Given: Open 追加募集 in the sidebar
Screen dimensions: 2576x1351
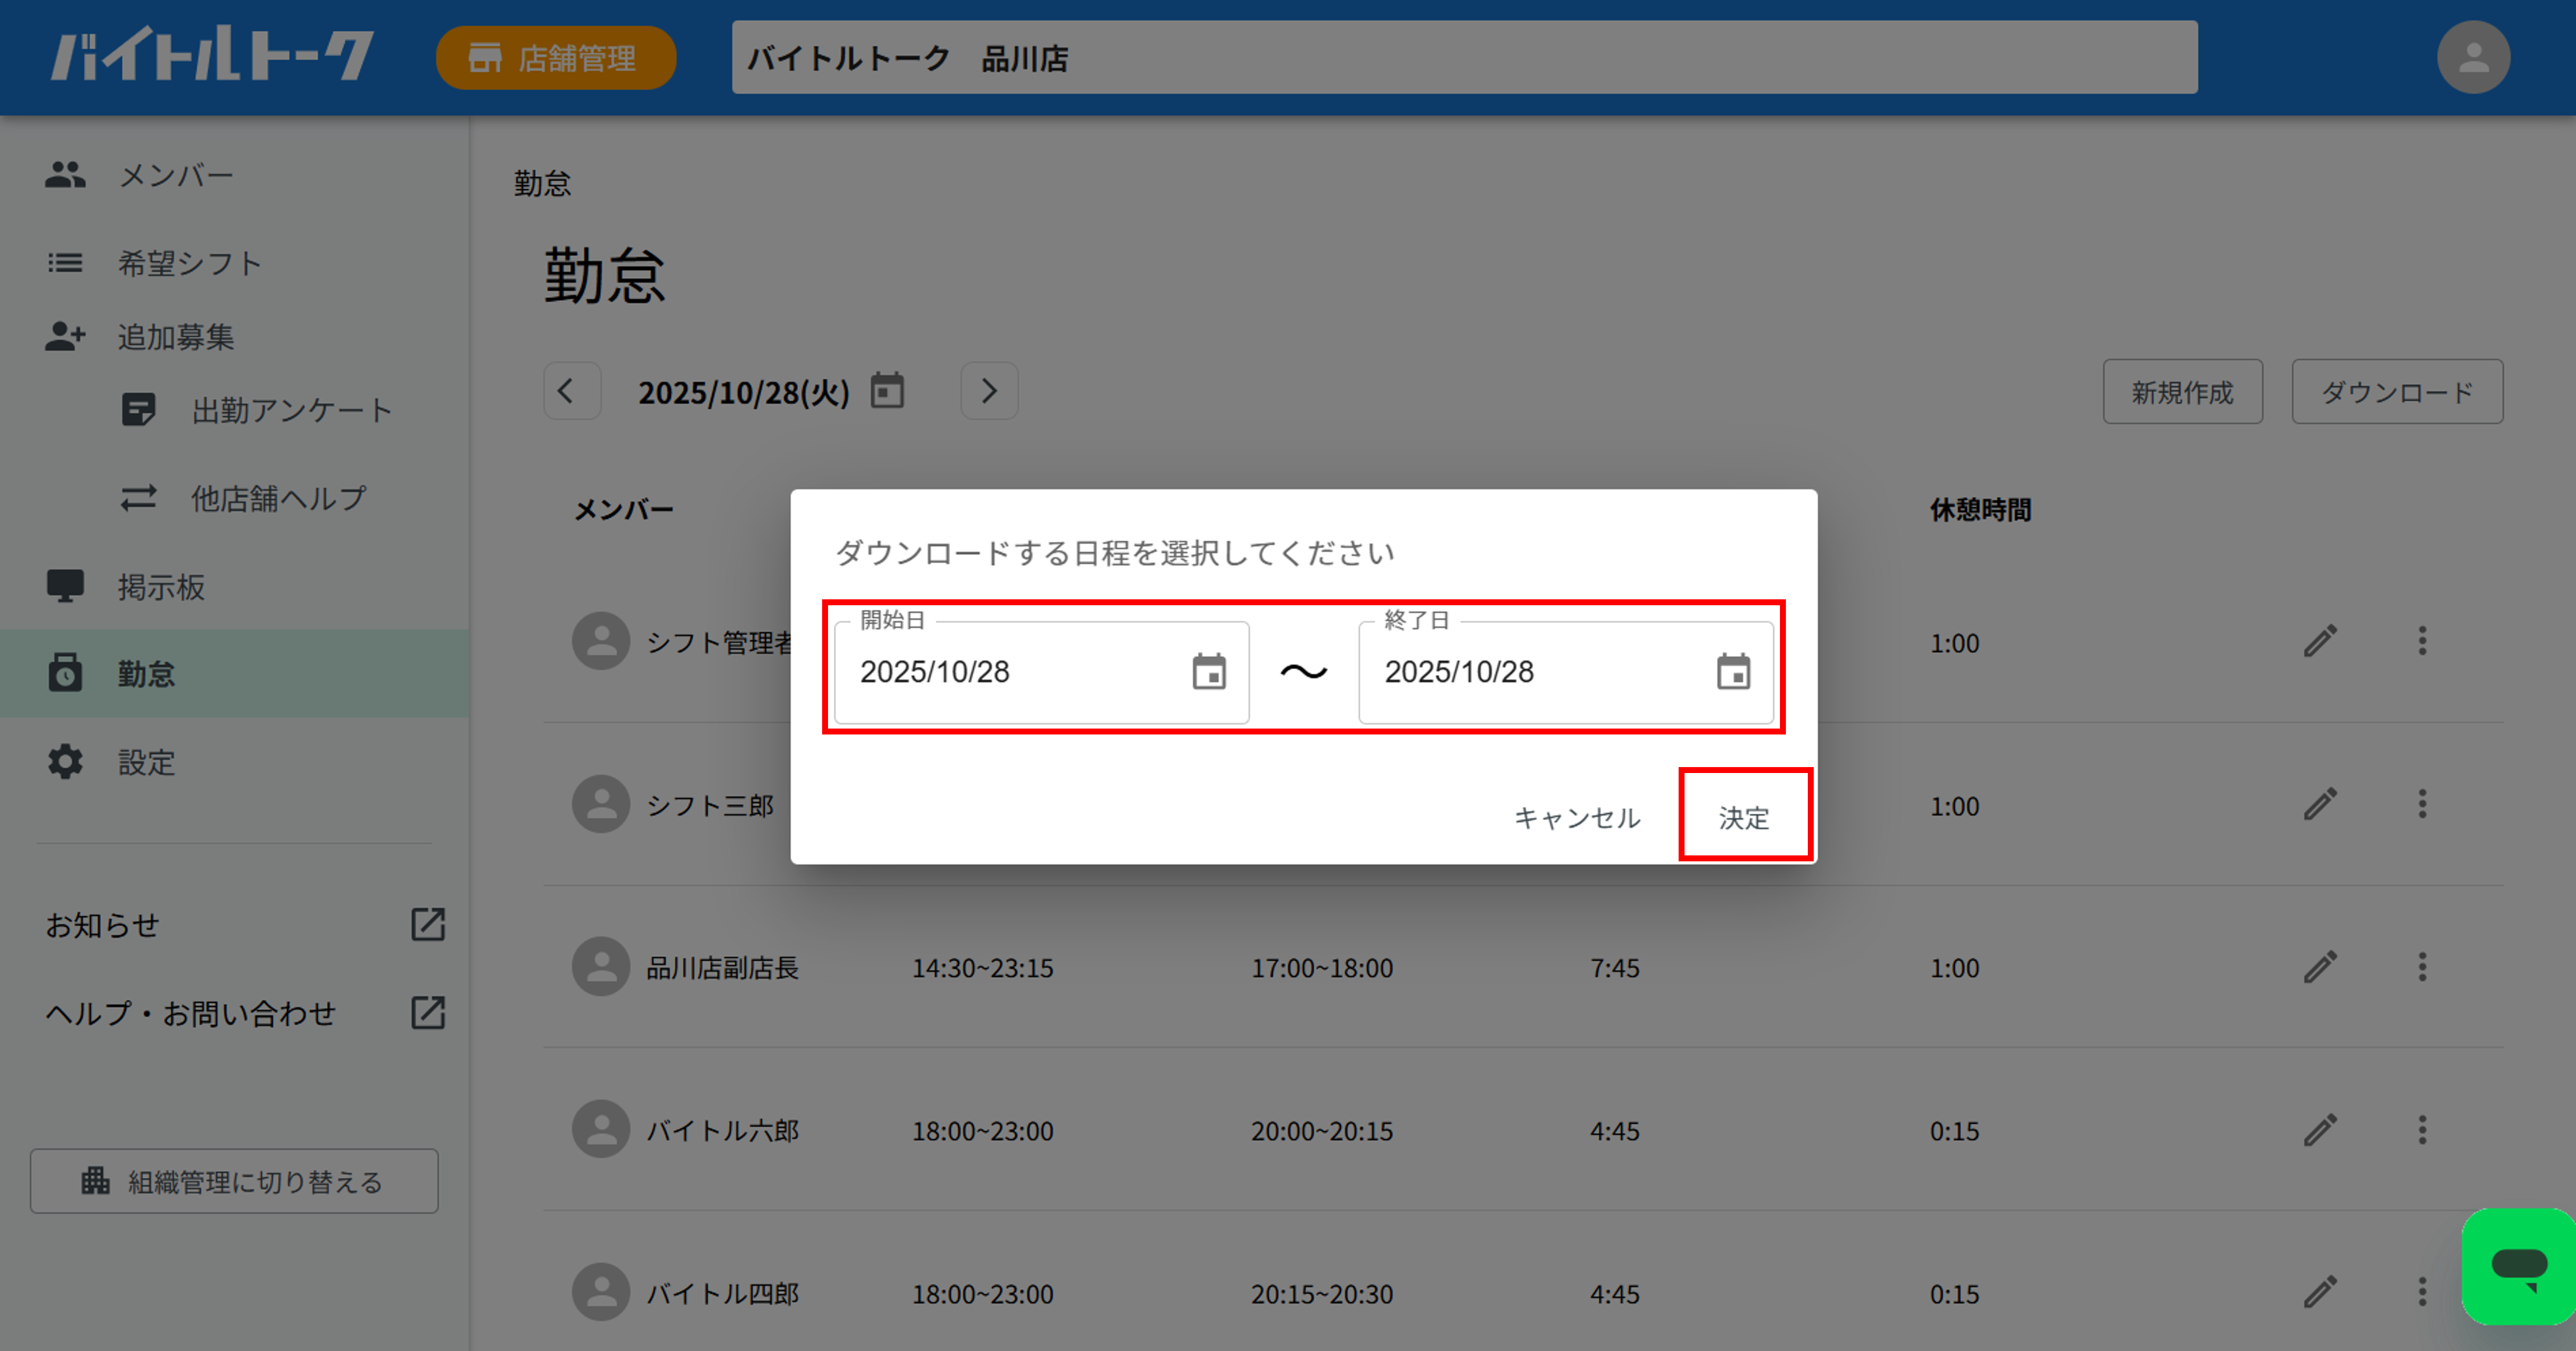Looking at the screenshot, I should tap(234, 337).
